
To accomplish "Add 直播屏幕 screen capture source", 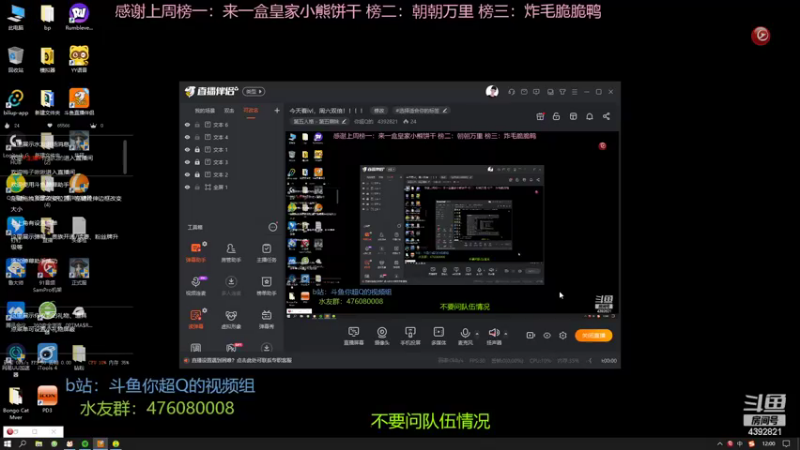I will 354,336.
